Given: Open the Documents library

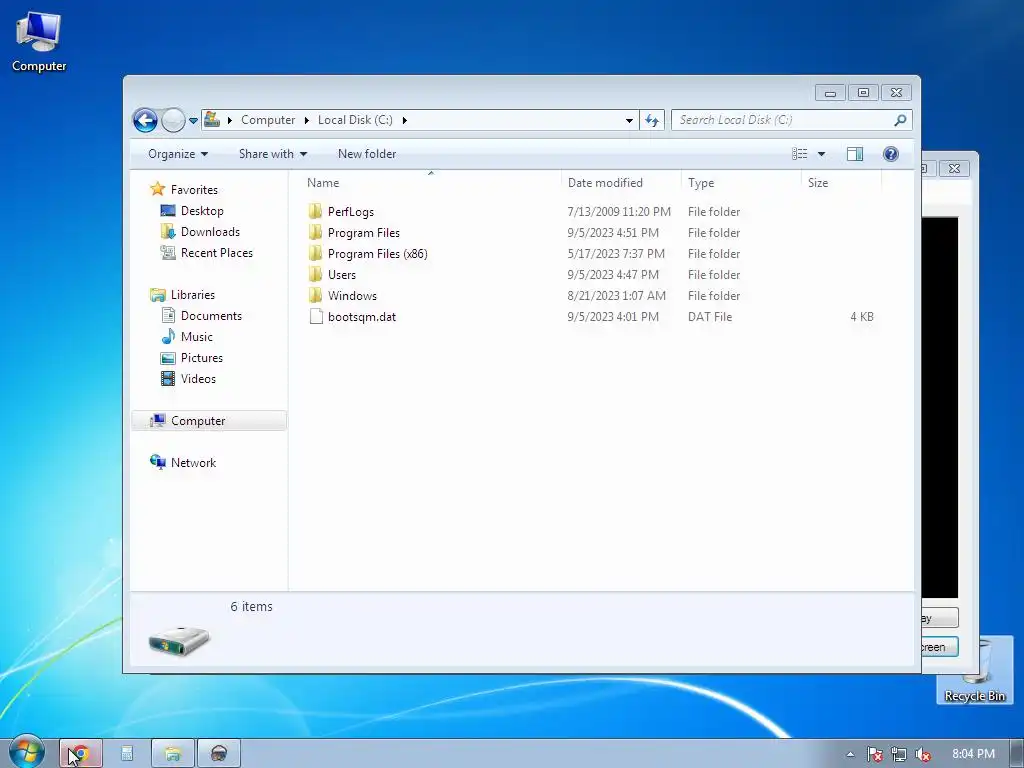Looking at the screenshot, I should 211,316.
